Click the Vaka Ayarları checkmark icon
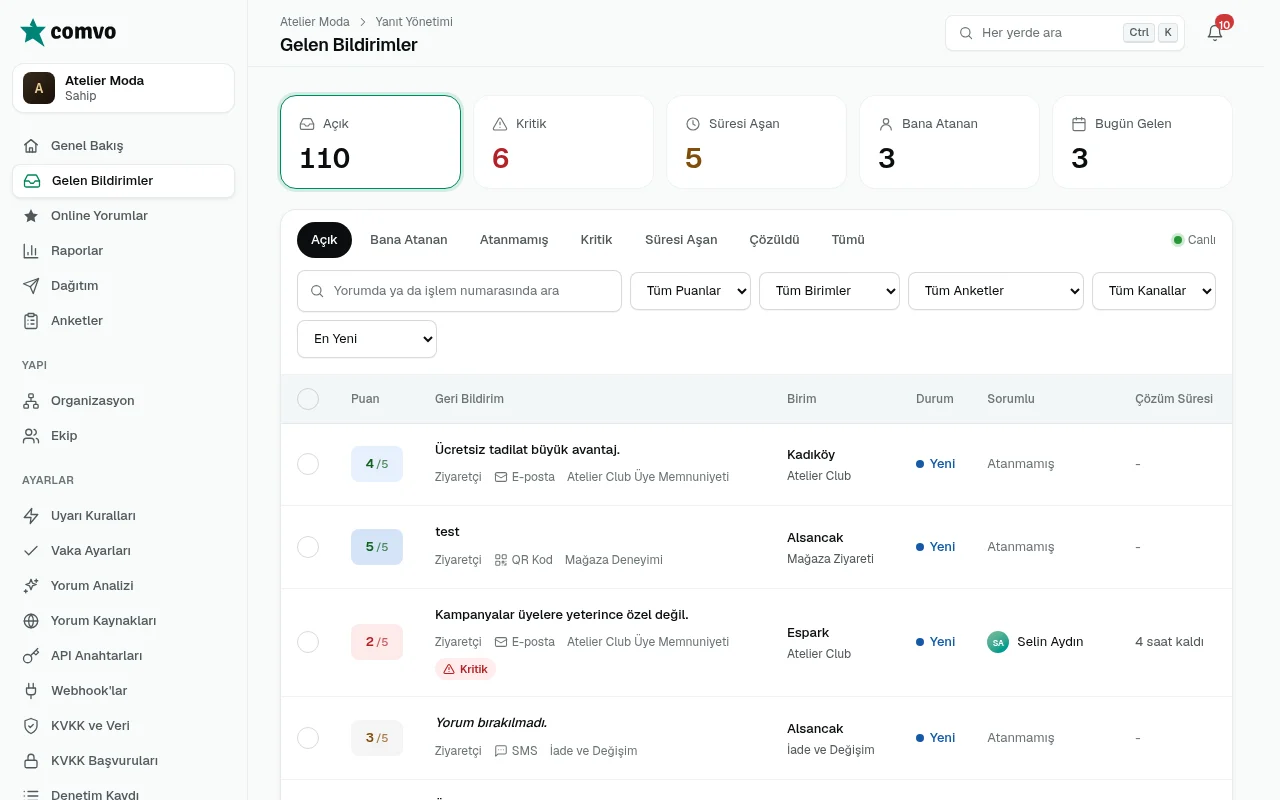This screenshot has height=800, width=1280. 31,551
